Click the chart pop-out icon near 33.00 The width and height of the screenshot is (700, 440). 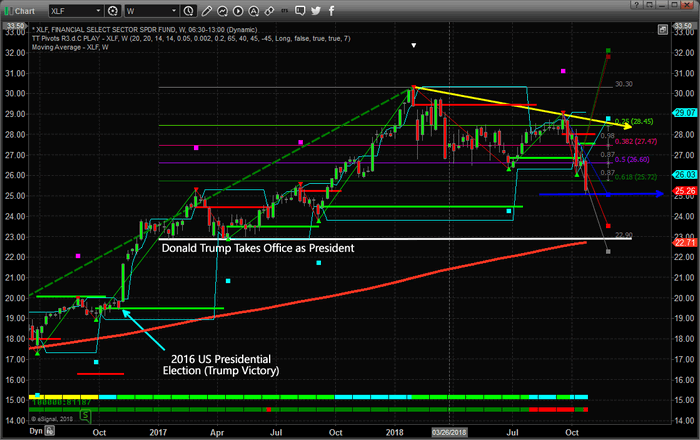click(x=662, y=30)
